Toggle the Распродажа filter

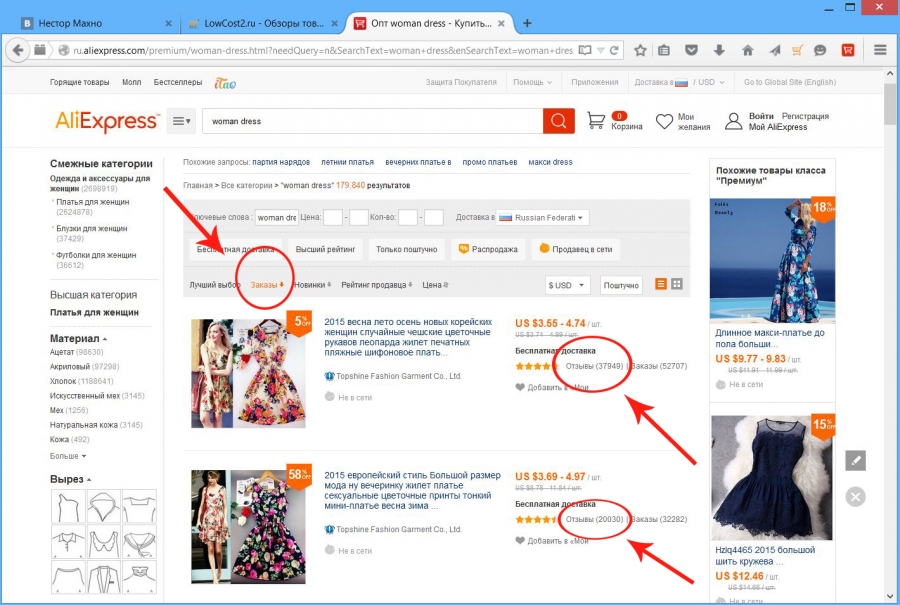(488, 249)
